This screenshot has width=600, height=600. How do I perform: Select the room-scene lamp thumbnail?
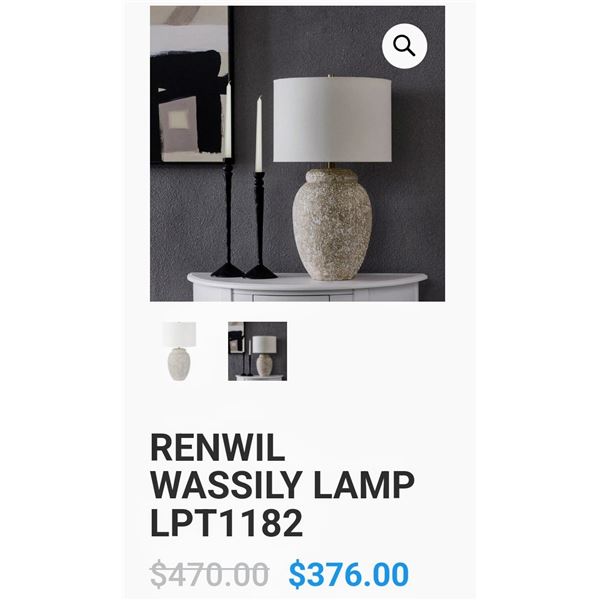click(x=258, y=351)
